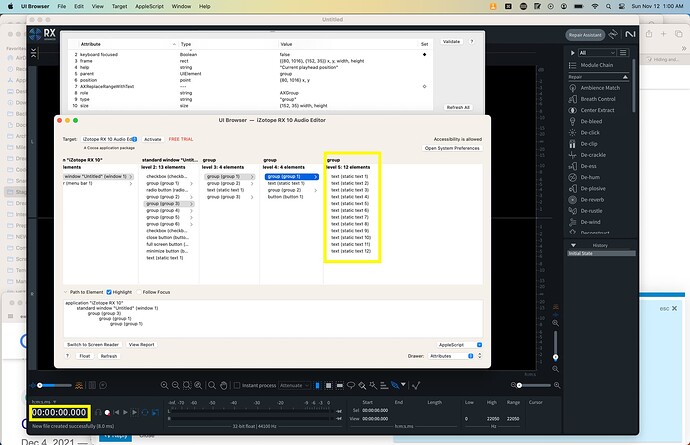
Task: Select text (static text 12) element
Action: tap(351, 251)
